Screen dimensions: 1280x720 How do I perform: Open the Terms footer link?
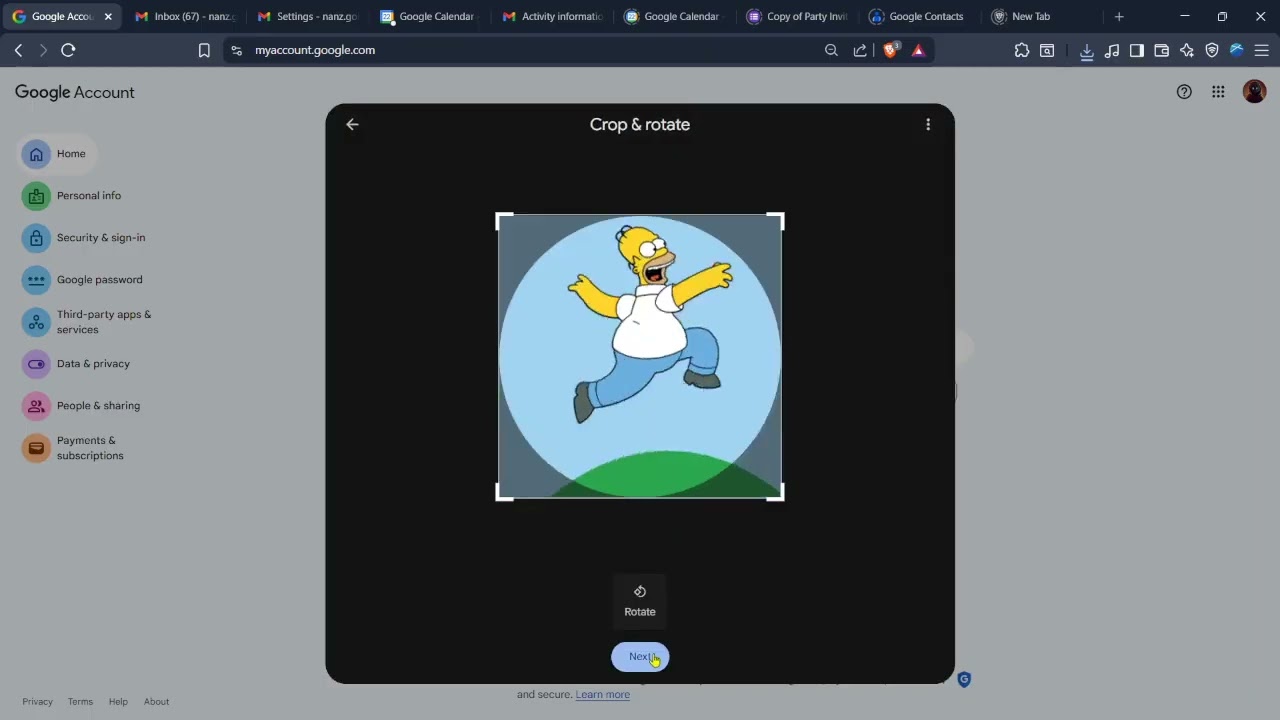80,702
